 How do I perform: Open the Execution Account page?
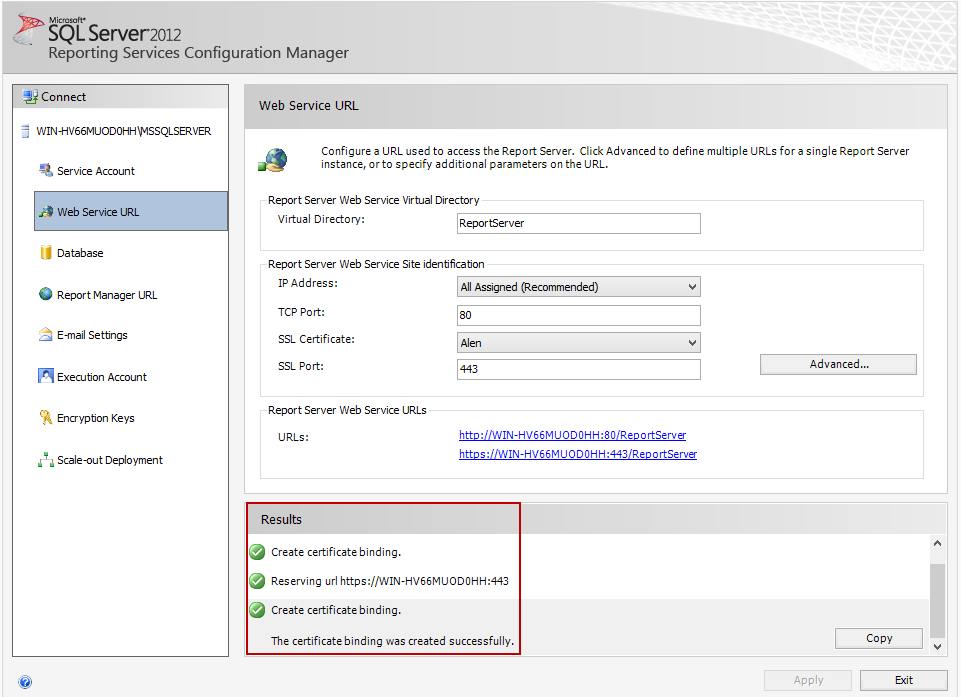tap(102, 377)
